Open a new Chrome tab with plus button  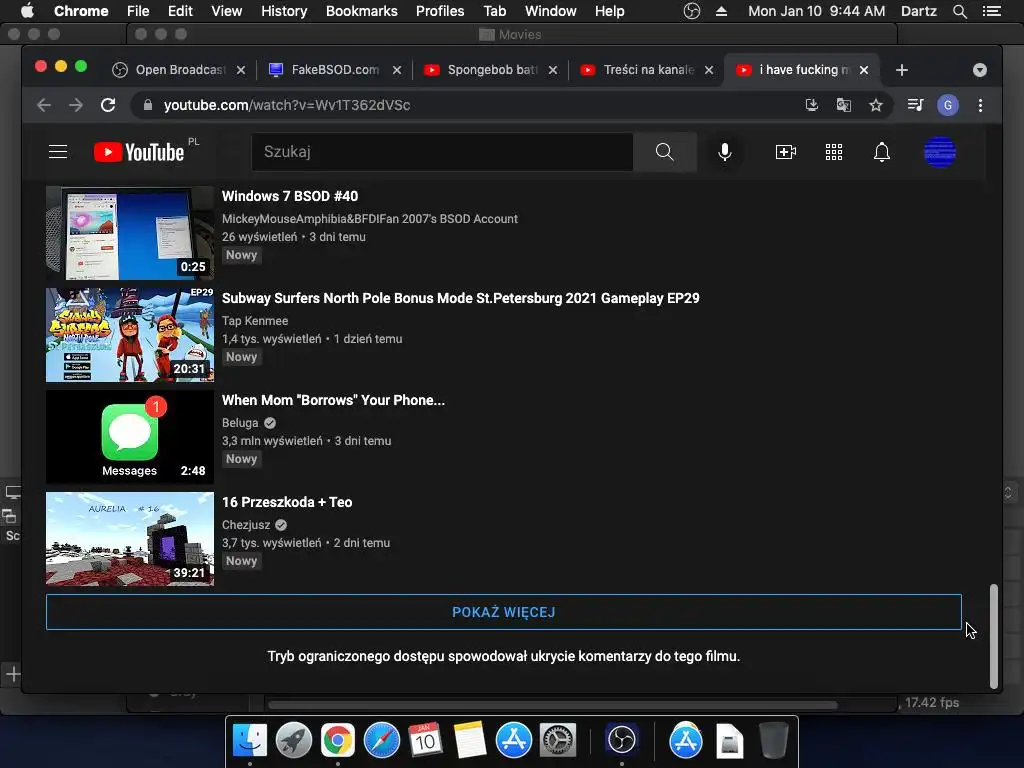[902, 70]
